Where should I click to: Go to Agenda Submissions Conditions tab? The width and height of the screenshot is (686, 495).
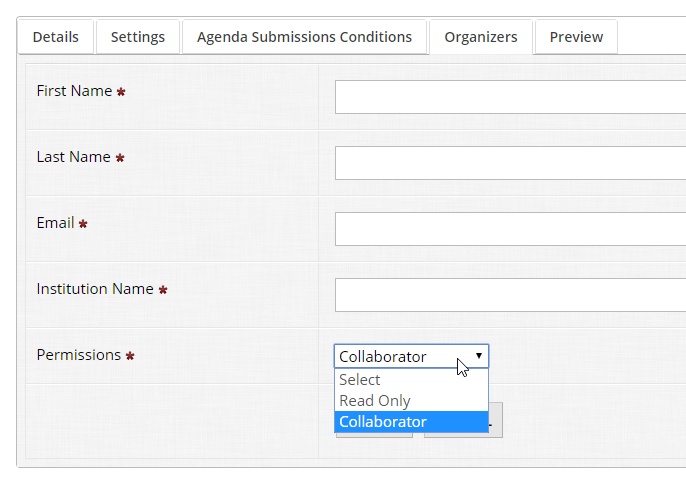pyautogui.click(x=304, y=37)
